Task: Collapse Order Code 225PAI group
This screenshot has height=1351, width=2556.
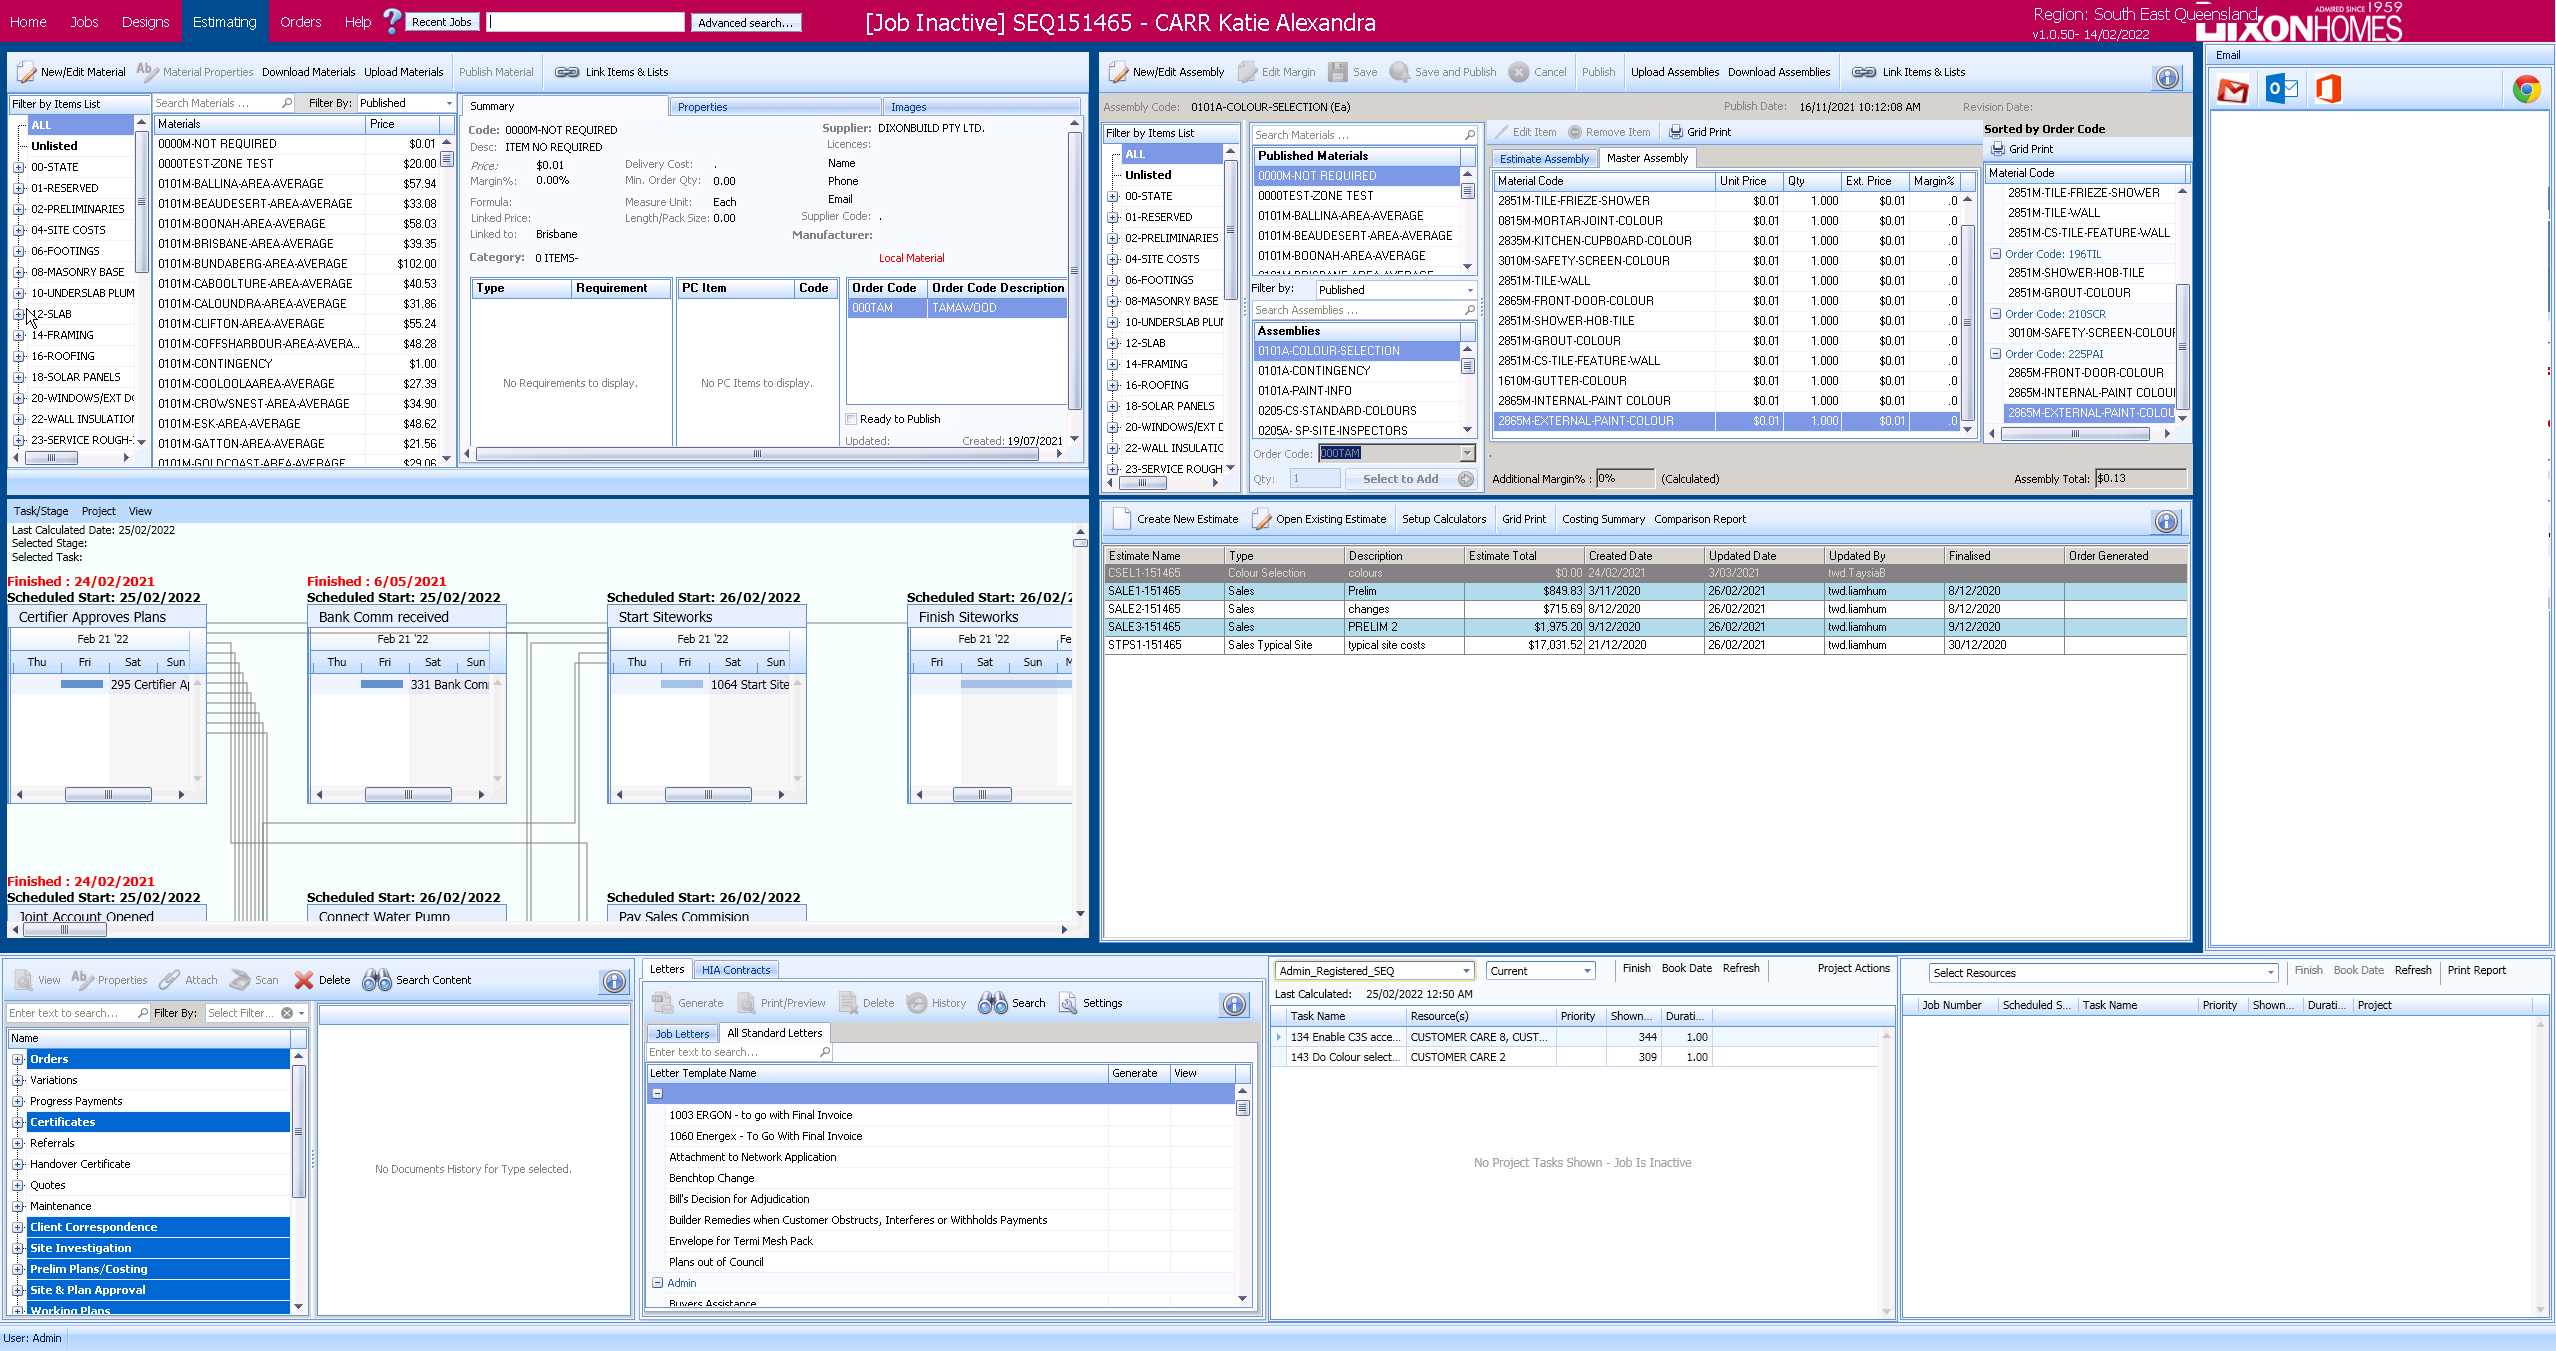Action: click(1995, 354)
